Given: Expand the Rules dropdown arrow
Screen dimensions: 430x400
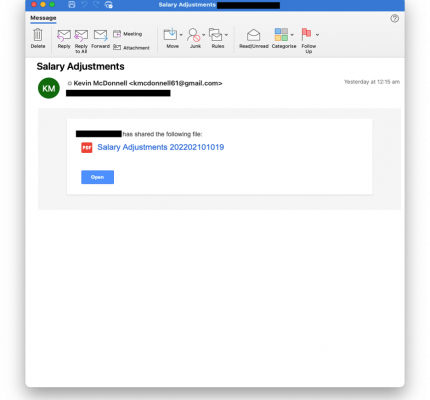Looking at the screenshot, I should (226, 35).
